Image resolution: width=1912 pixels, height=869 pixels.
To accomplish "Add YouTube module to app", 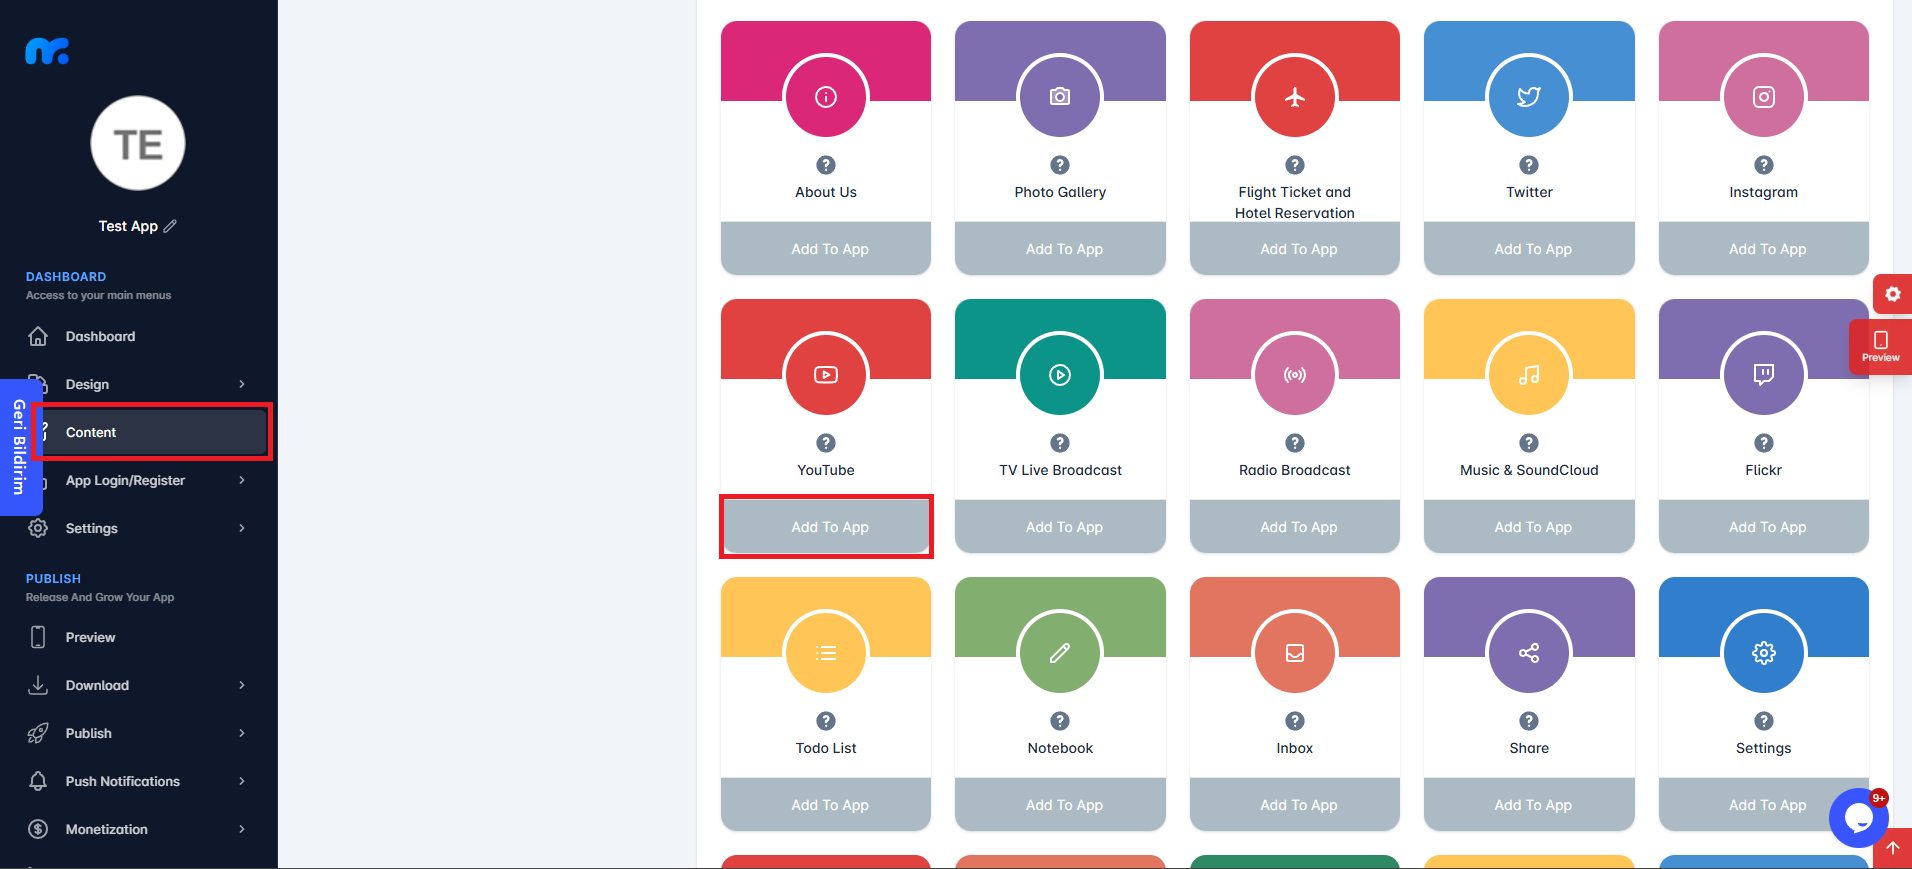I will (x=826, y=527).
